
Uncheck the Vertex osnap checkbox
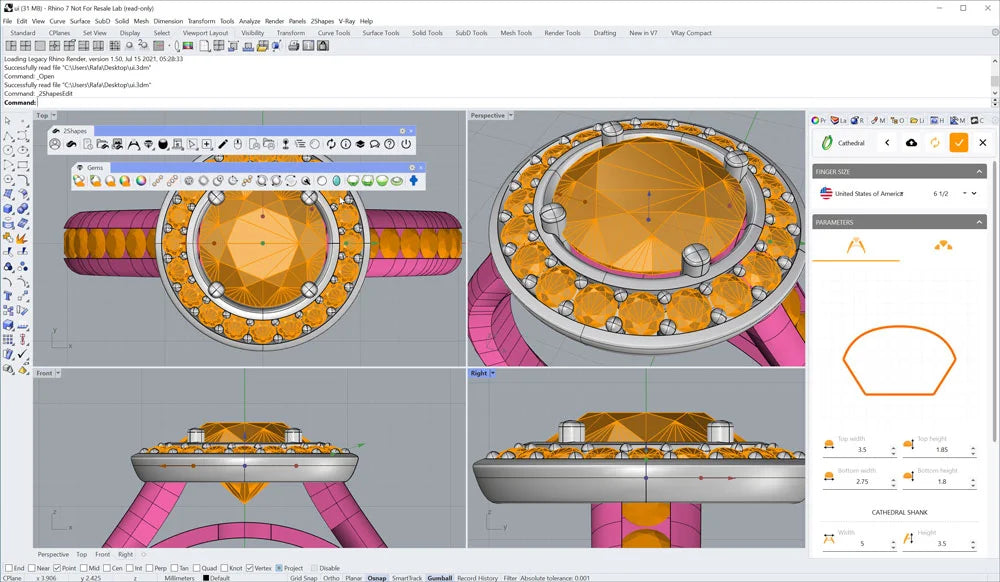coord(250,568)
